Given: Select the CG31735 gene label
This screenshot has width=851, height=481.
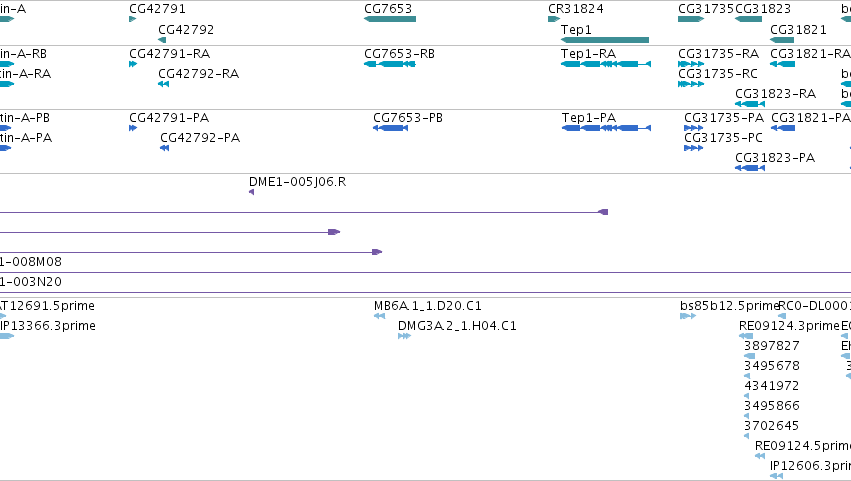Looking at the screenshot, I should [x=706, y=9].
